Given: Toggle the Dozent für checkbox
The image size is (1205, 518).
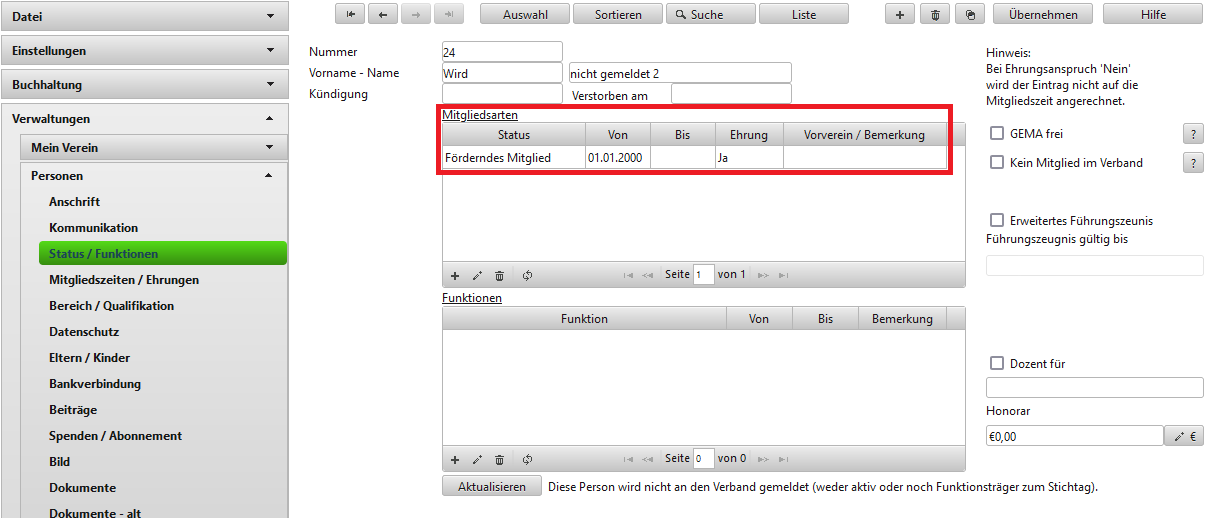Looking at the screenshot, I should (x=997, y=364).
